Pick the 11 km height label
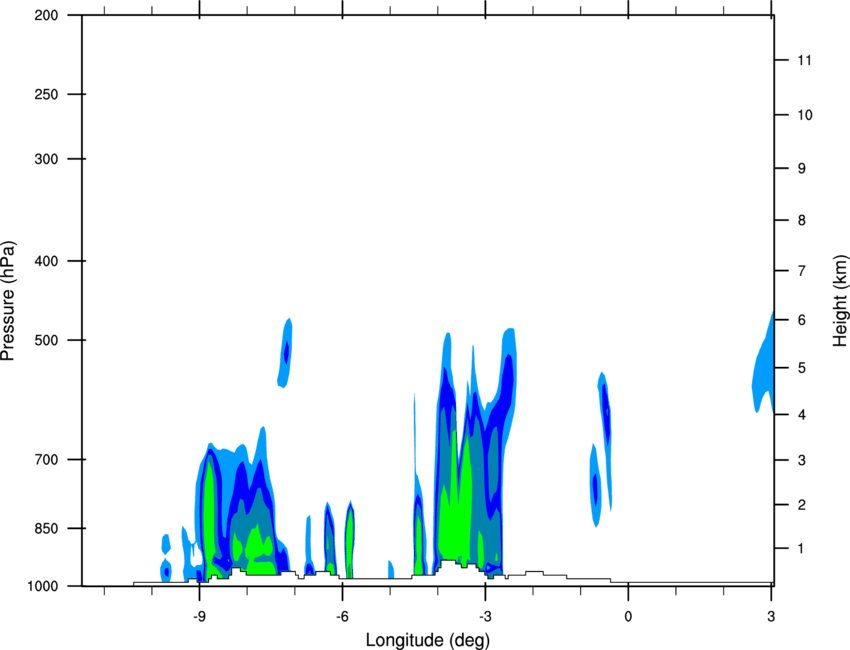Screen dimensions: 850x650 point(804,60)
